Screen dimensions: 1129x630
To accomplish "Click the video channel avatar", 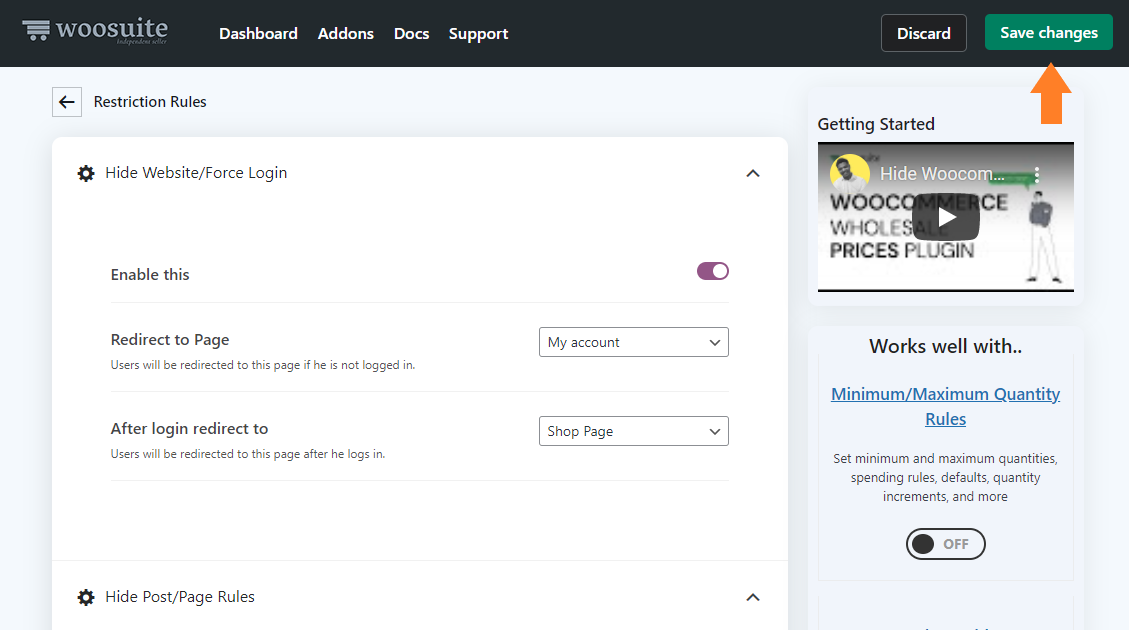I will 849,173.
